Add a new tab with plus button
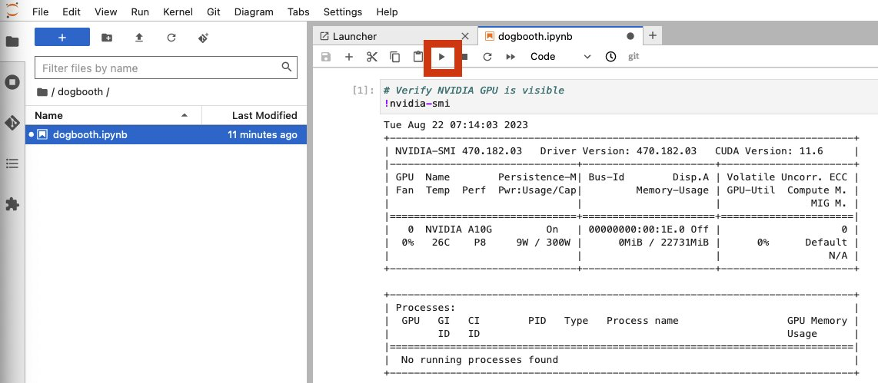 tap(652, 36)
